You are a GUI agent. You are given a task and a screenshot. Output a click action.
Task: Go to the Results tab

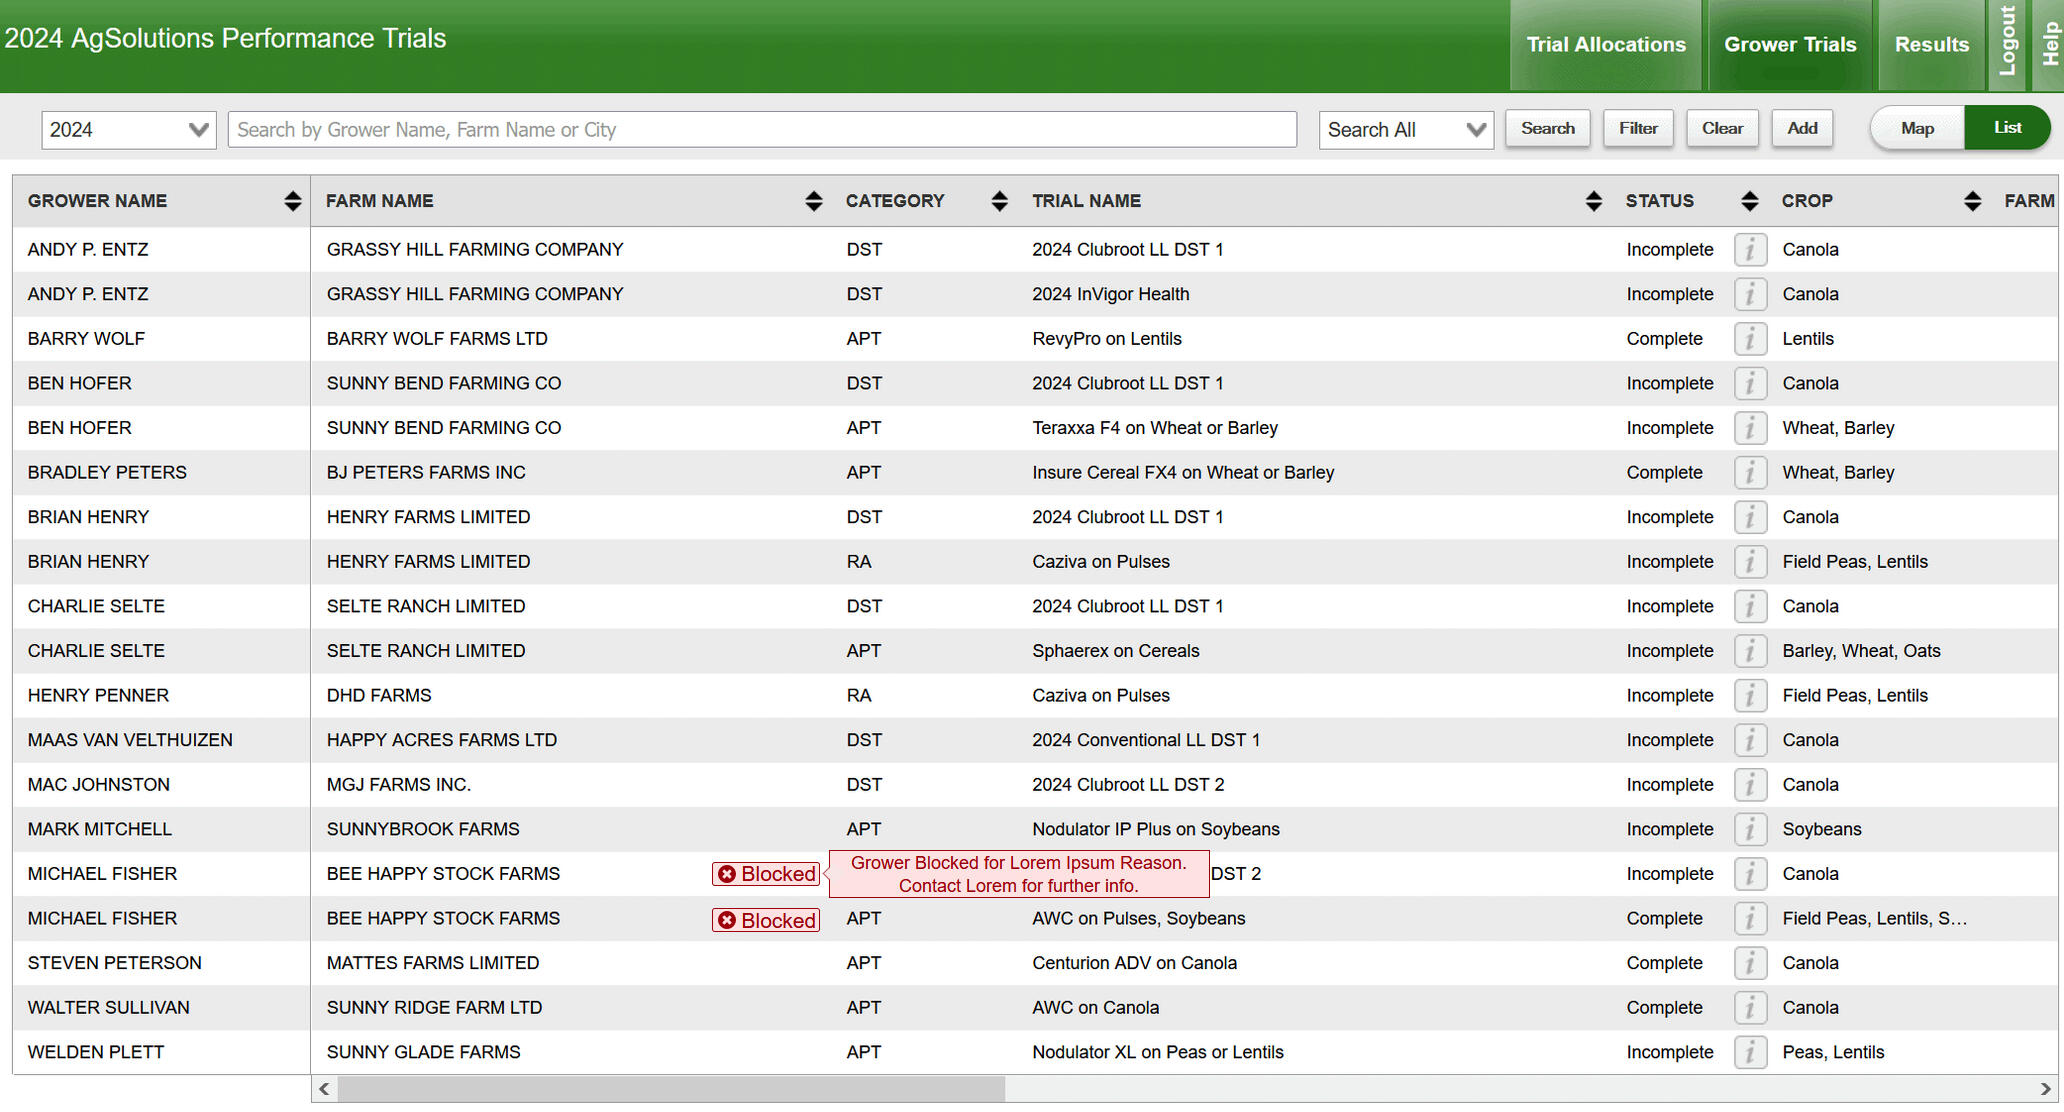point(1931,45)
